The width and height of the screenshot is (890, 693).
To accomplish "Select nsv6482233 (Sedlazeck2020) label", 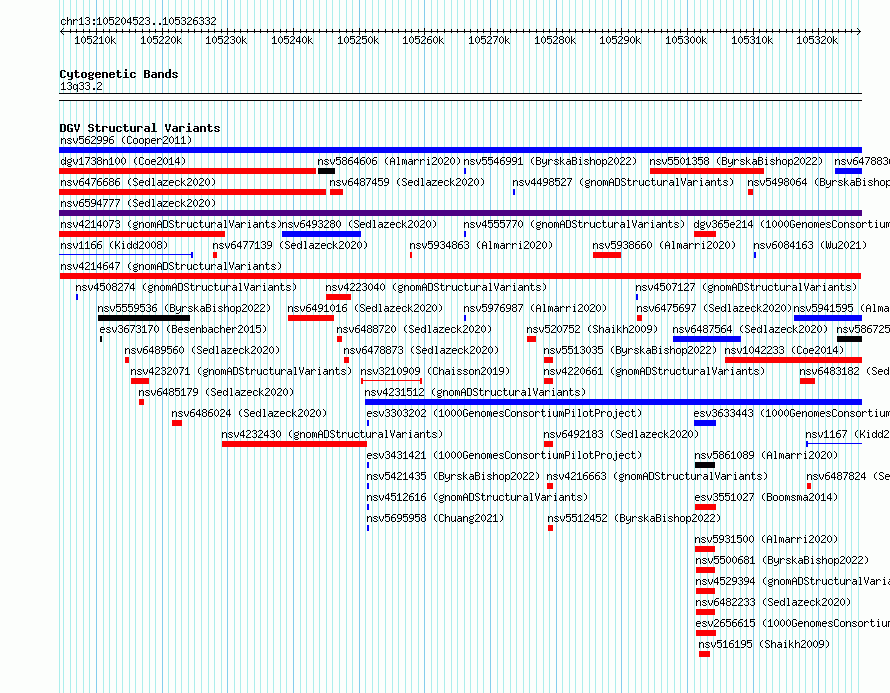I will pyautogui.click(x=773, y=602).
